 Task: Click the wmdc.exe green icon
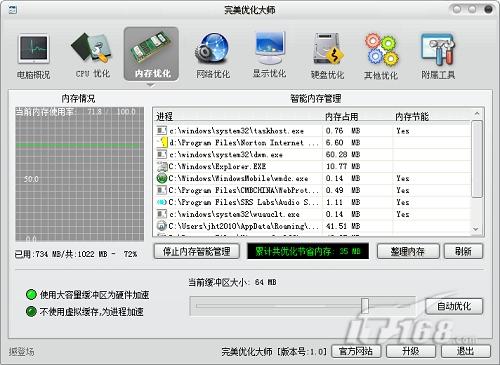click(x=162, y=178)
